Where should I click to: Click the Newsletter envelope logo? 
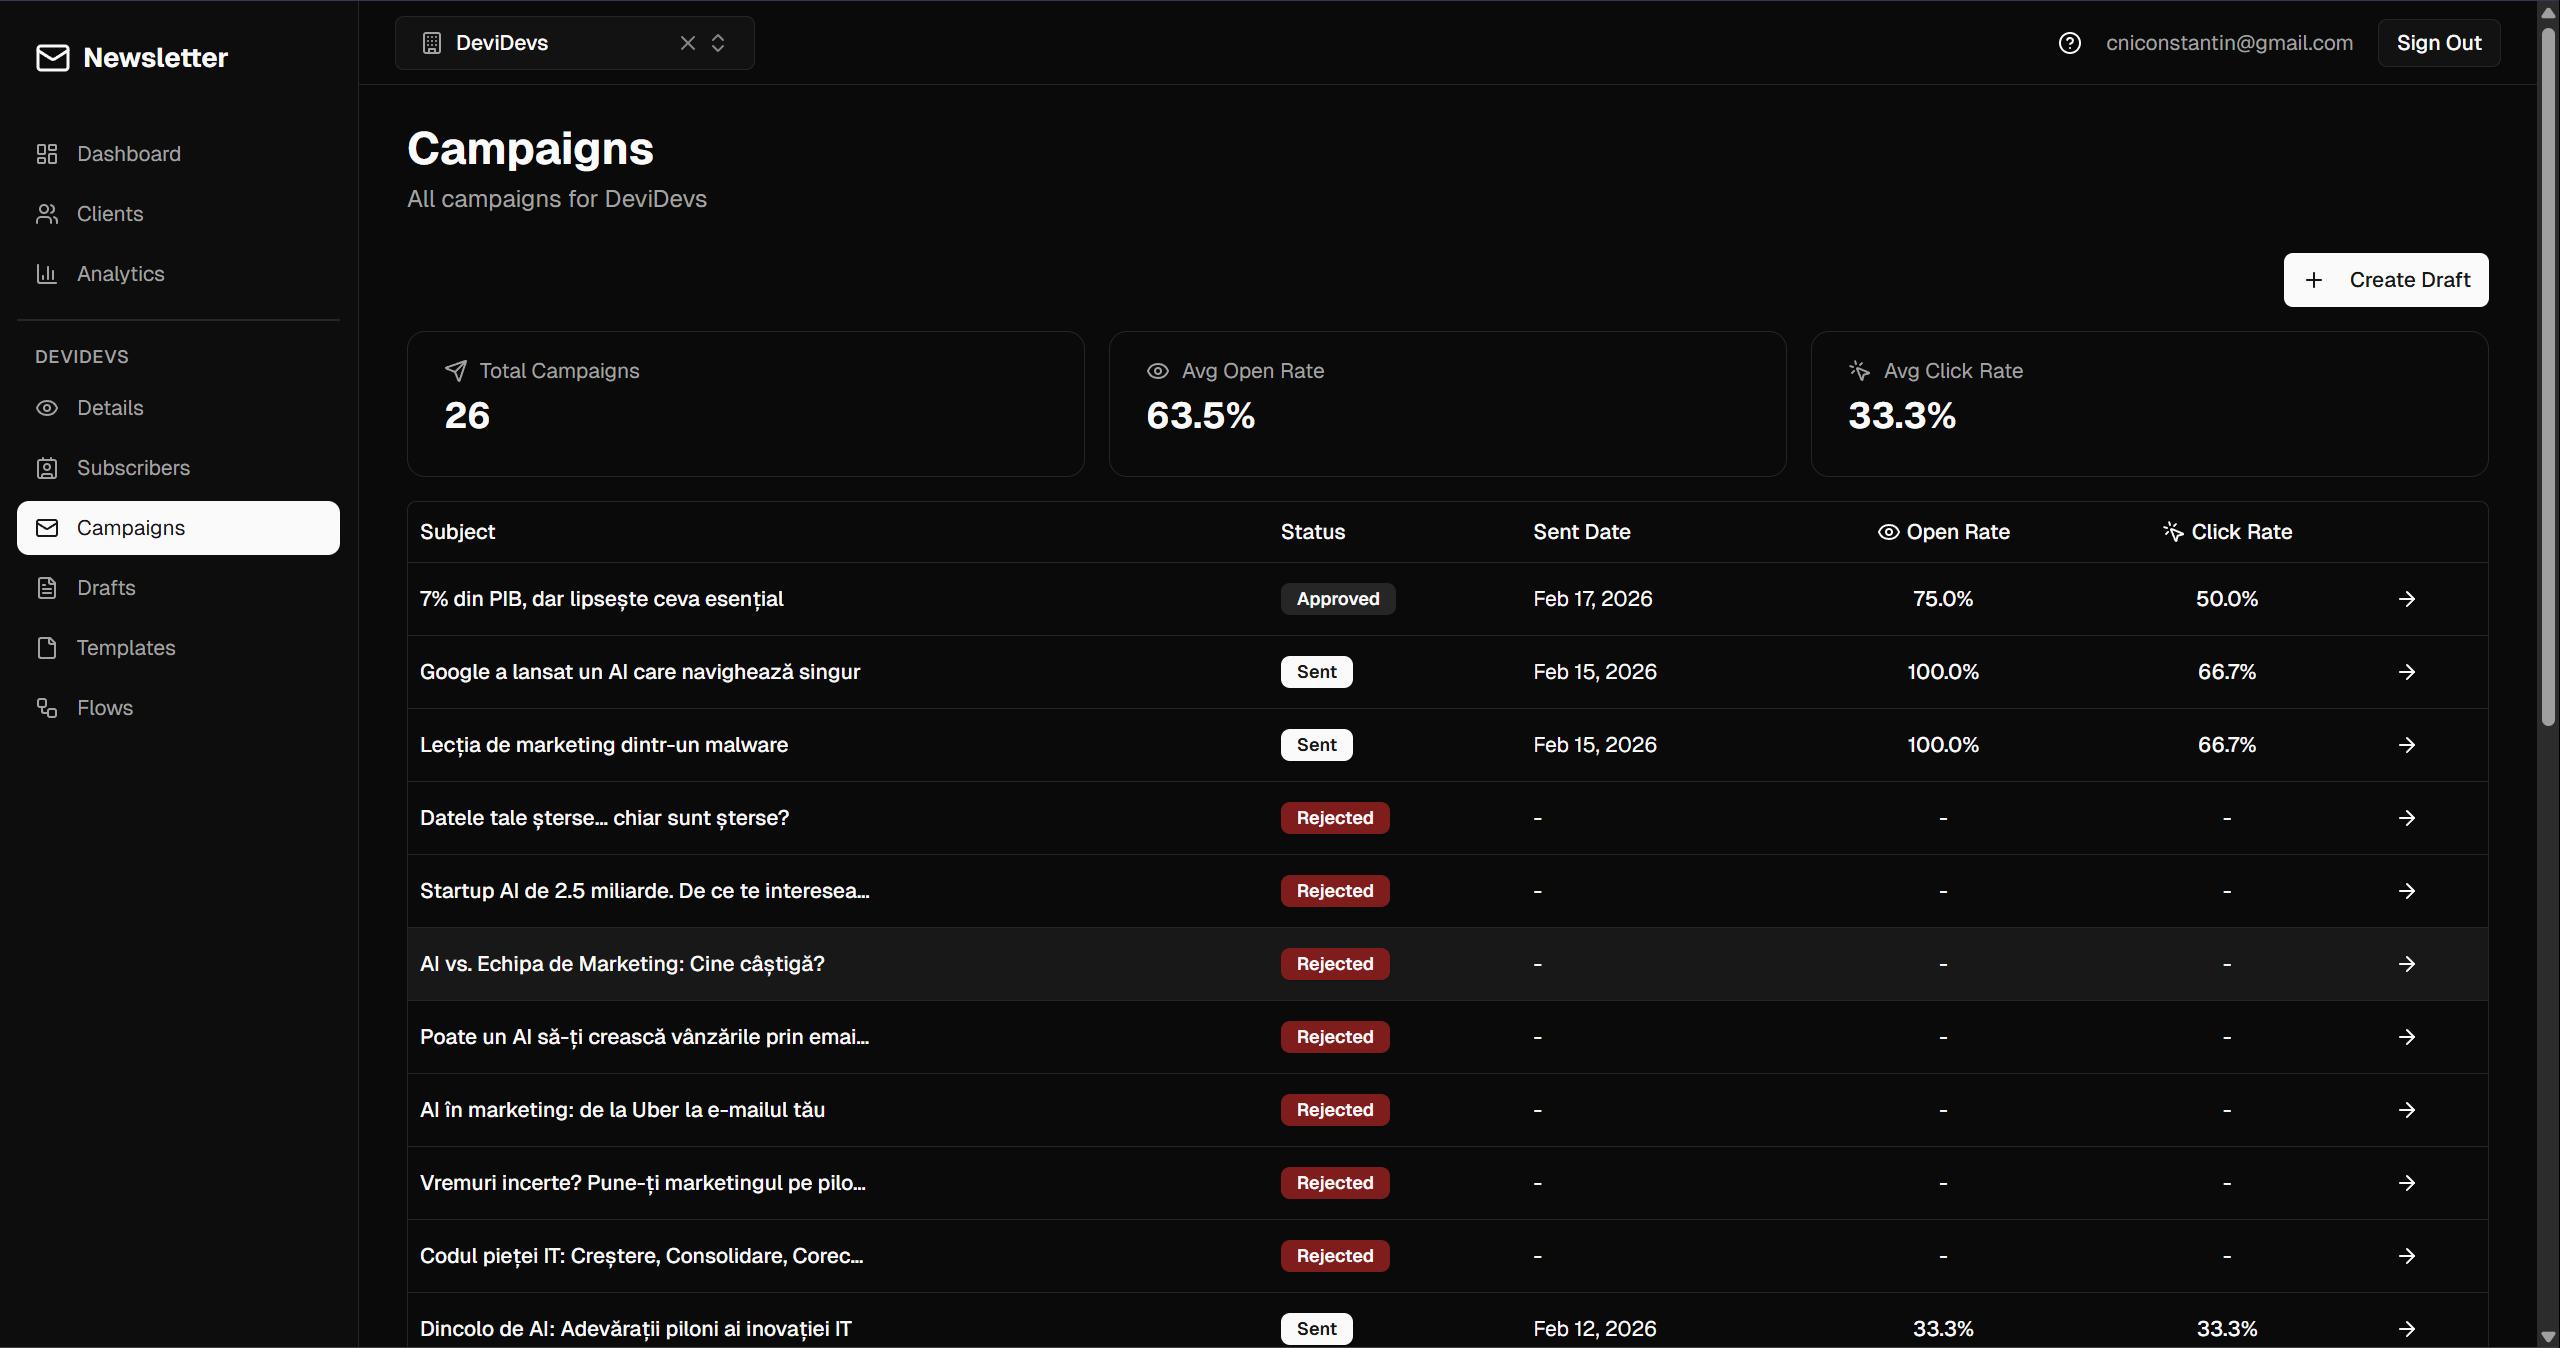pos(53,57)
